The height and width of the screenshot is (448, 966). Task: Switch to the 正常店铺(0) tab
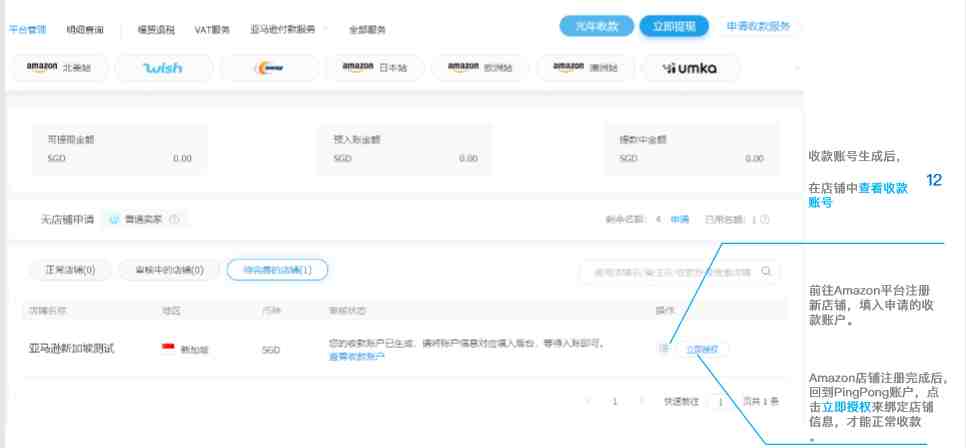[x=70, y=270]
